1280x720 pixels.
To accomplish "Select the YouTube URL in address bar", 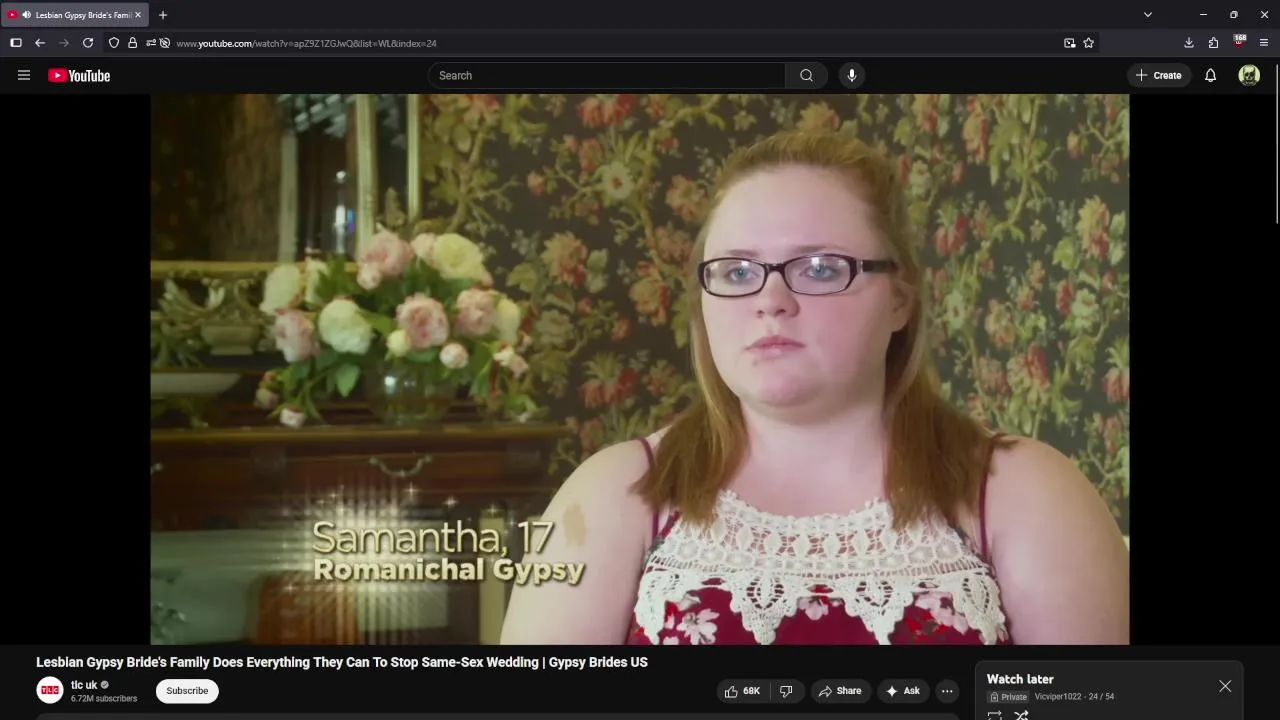I will 306,43.
